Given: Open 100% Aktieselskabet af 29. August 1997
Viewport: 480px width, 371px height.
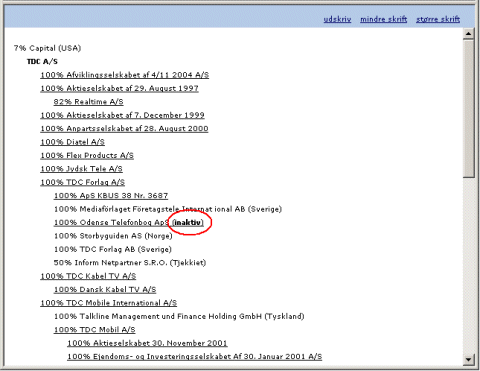Looking at the screenshot, I should (x=119, y=88).
